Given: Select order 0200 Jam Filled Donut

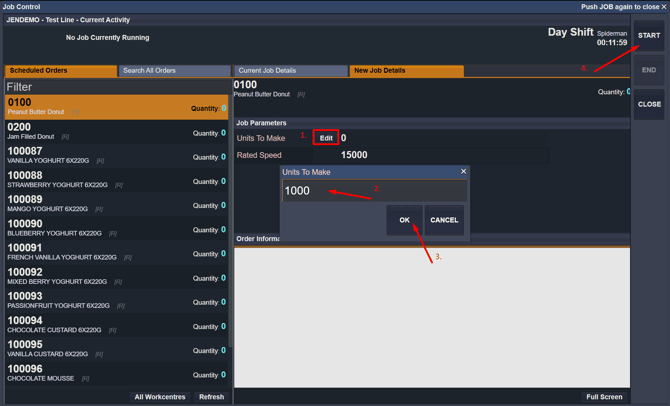Looking at the screenshot, I should pos(117,132).
